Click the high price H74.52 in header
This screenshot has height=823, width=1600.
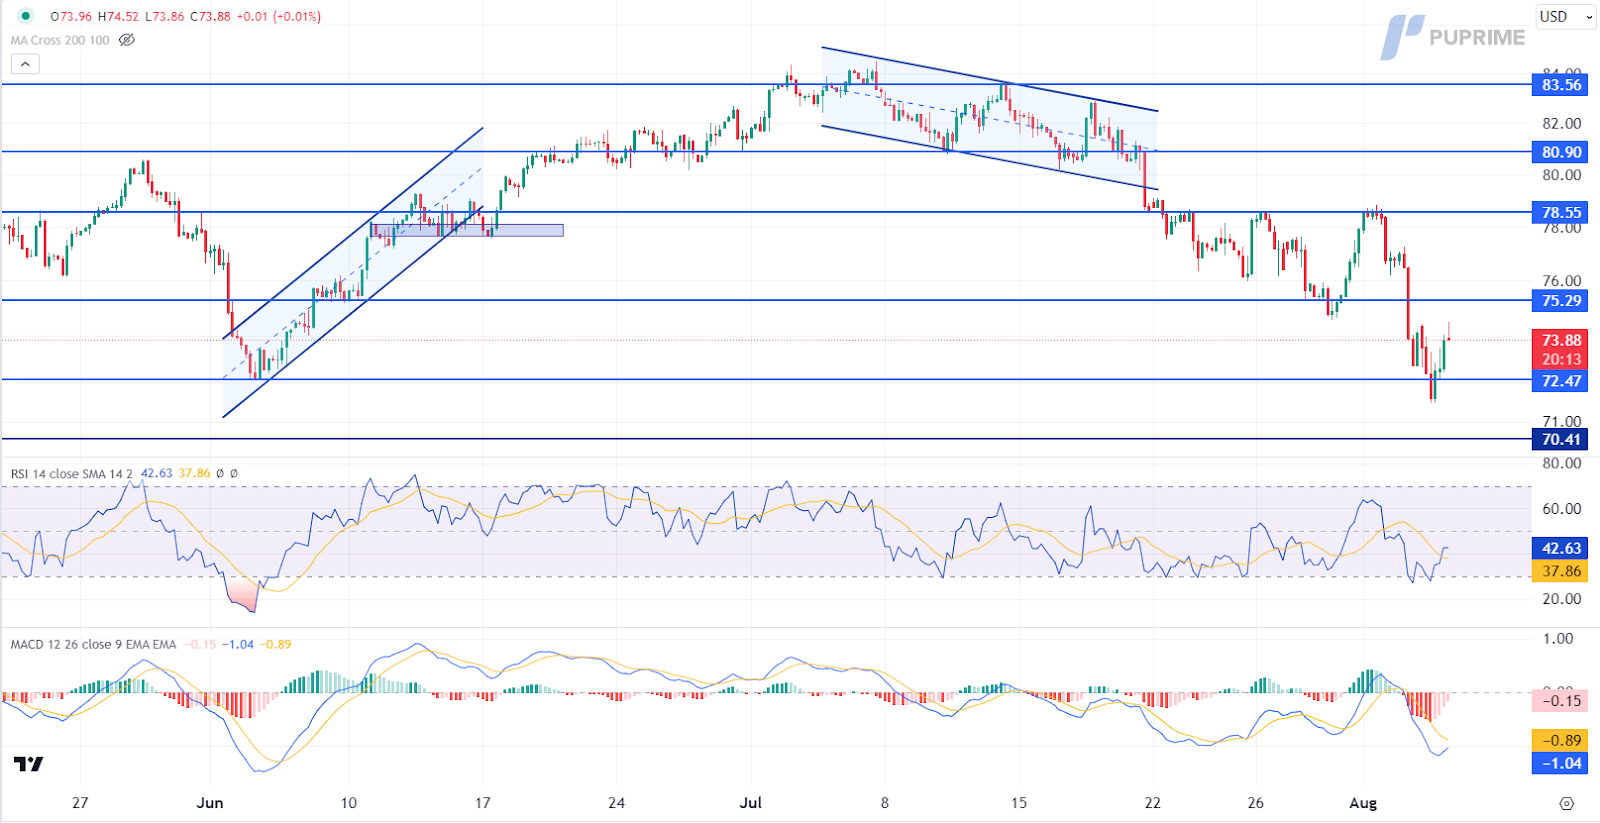[x=118, y=16]
